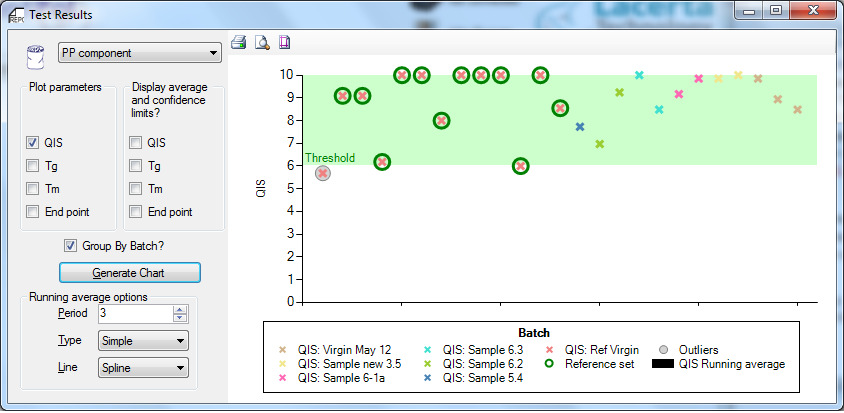Click the Print chart icon
844x413 pixels.
pos(239,42)
